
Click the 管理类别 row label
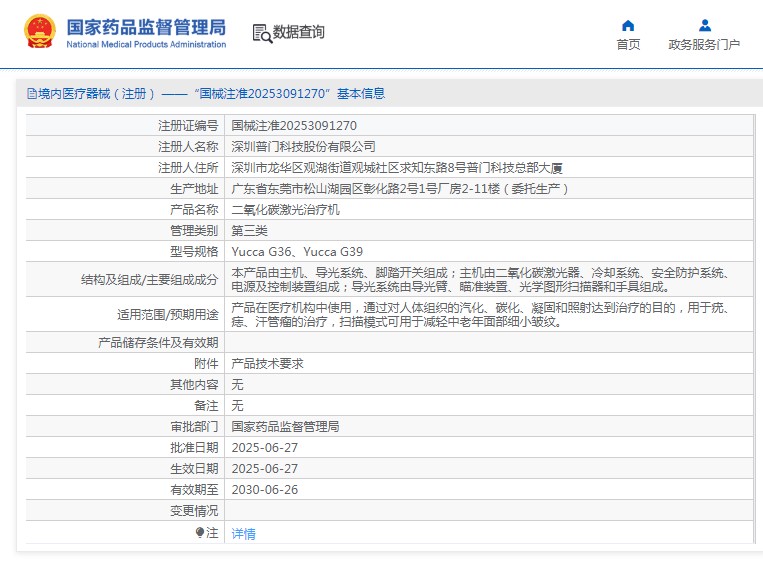pos(194,231)
